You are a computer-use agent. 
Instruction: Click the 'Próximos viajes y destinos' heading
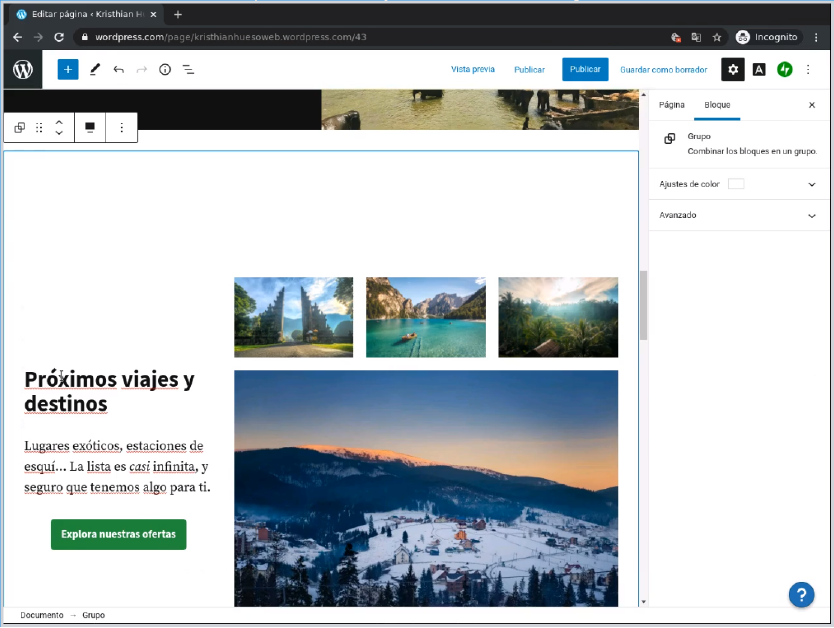tap(110, 391)
